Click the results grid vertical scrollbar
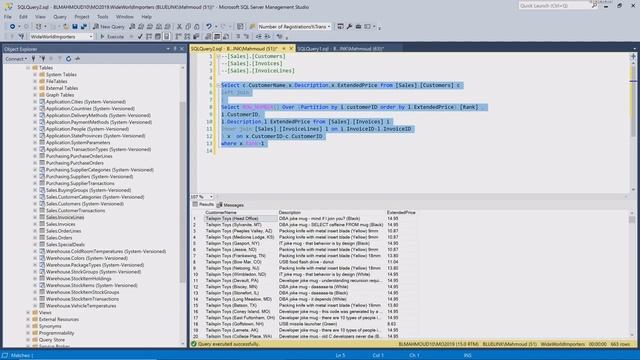This screenshot has width=640, height=360. (632, 273)
